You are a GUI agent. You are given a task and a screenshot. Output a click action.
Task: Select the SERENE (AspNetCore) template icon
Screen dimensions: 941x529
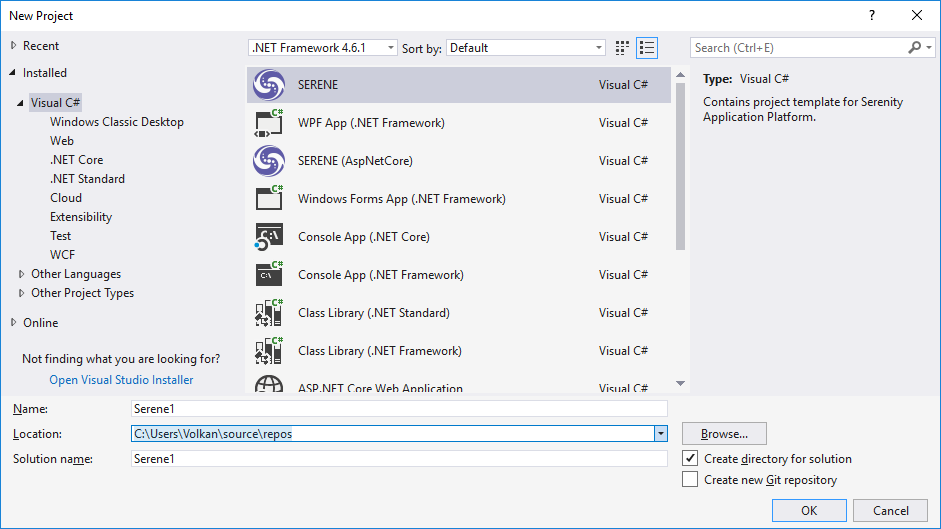tap(268, 161)
